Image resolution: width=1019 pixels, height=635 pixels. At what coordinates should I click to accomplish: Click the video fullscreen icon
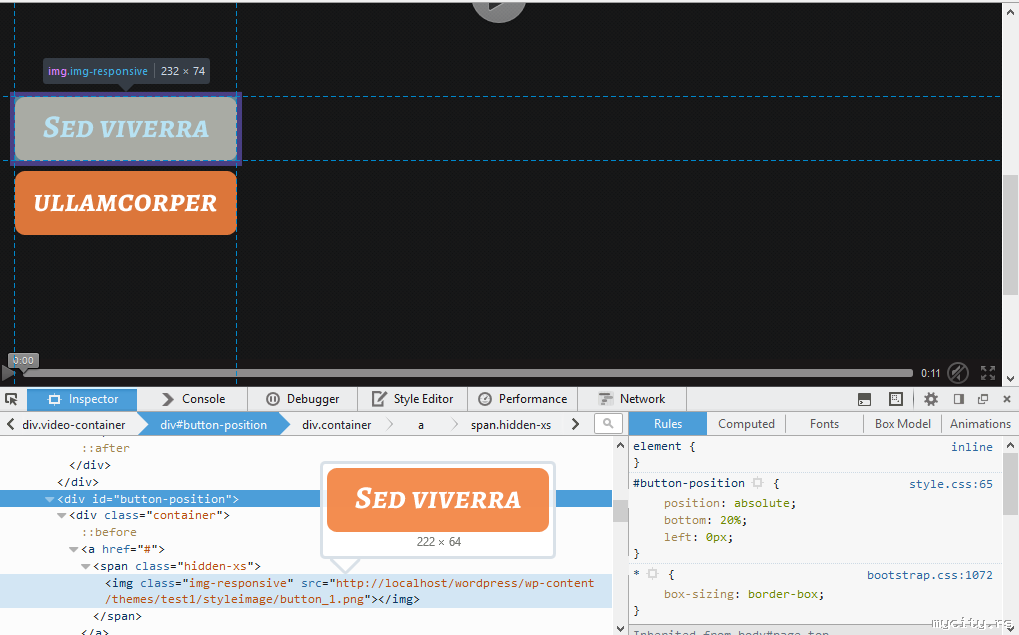[x=988, y=373]
